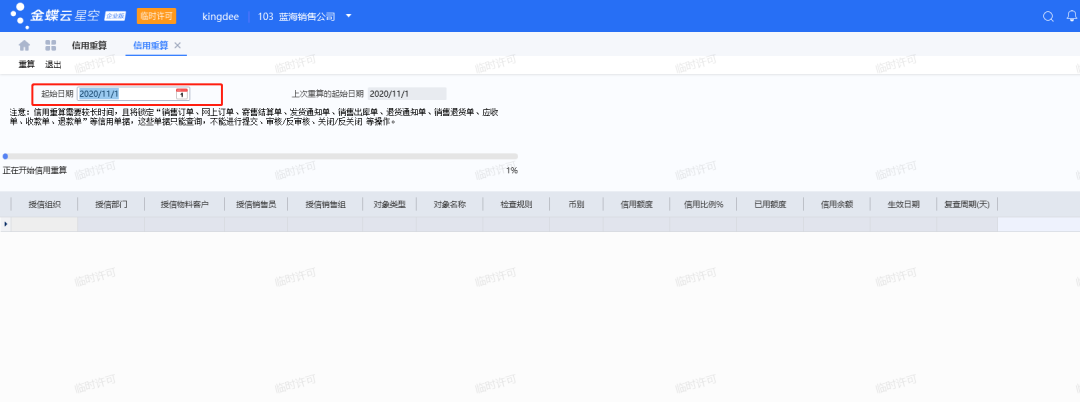
Task: Click the 重算 toolbar command
Action: click(x=26, y=65)
